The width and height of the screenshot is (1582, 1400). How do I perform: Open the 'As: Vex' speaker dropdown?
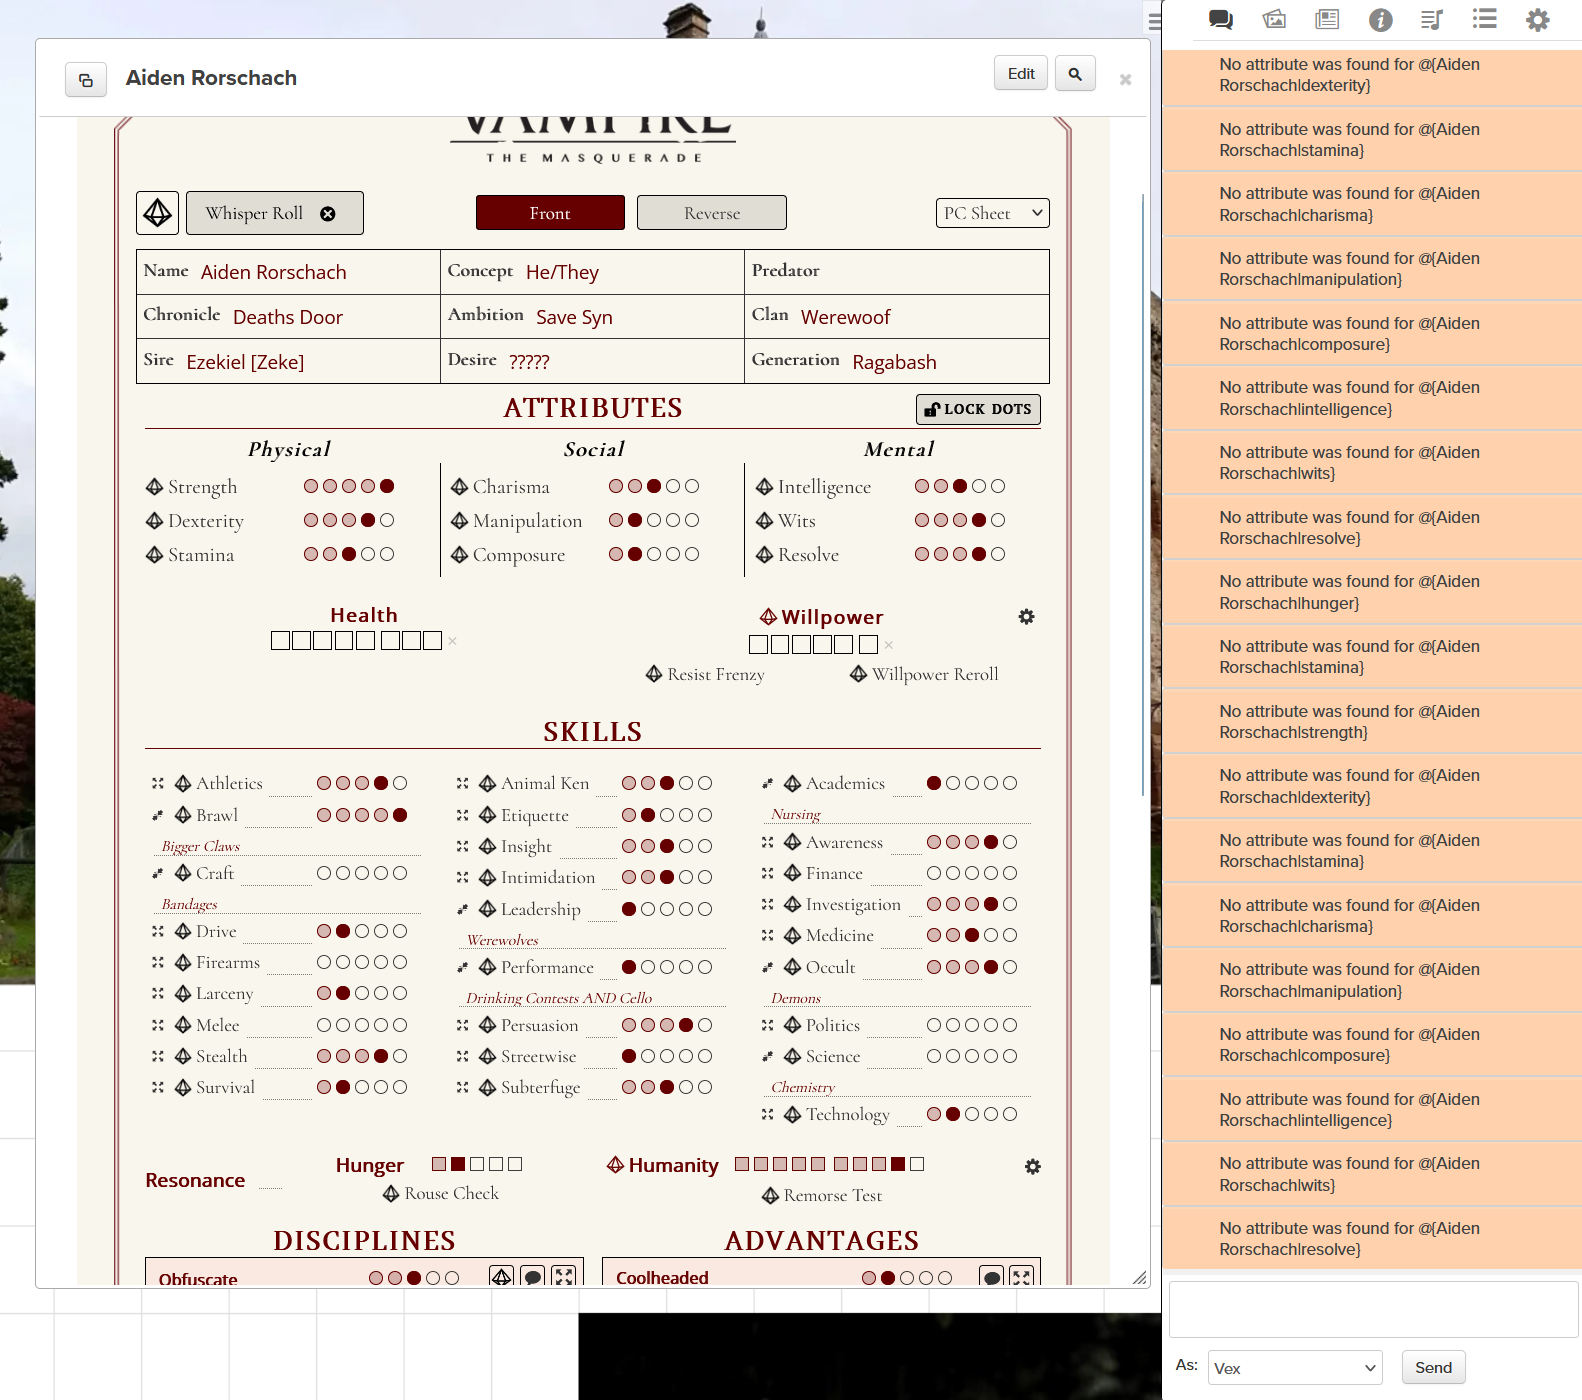pyautogui.click(x=1295, y=1368)
